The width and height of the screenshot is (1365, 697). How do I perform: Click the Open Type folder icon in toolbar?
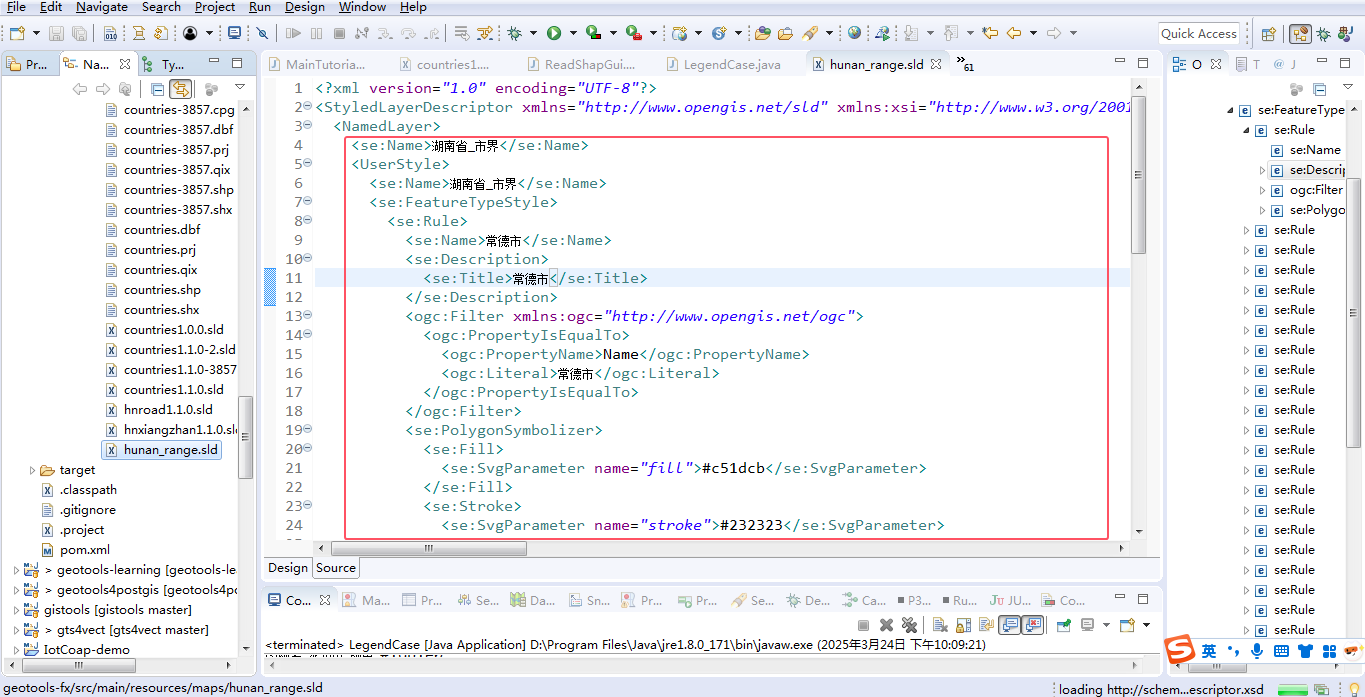[x=762, y=33]
